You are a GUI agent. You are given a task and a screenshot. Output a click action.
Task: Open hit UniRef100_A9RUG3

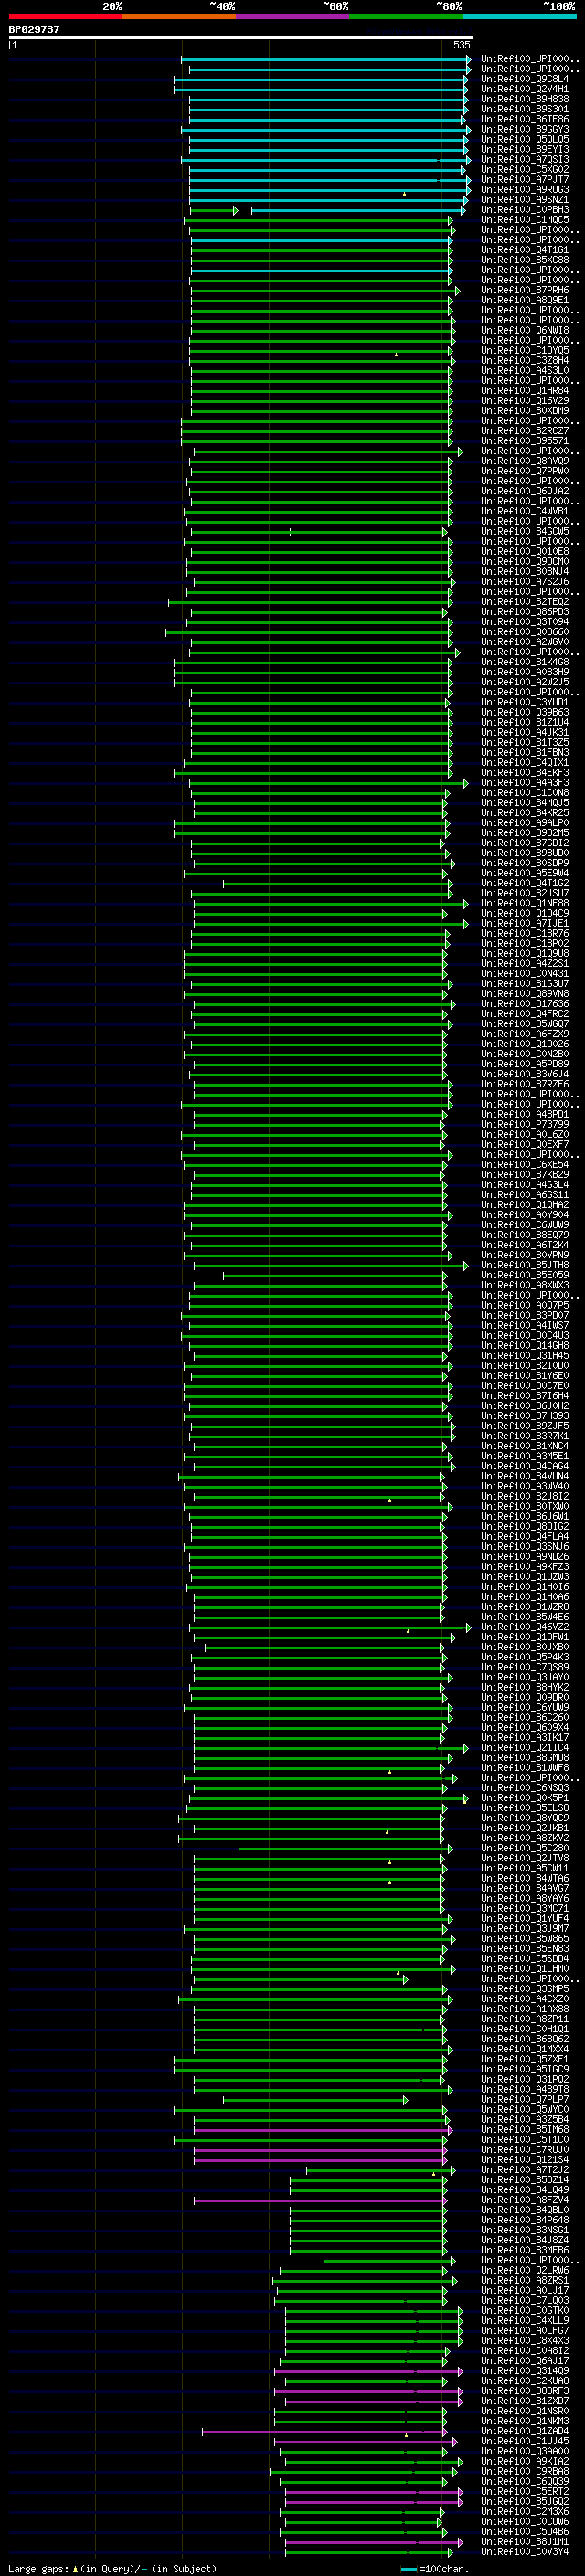click(x=524, y=189)
